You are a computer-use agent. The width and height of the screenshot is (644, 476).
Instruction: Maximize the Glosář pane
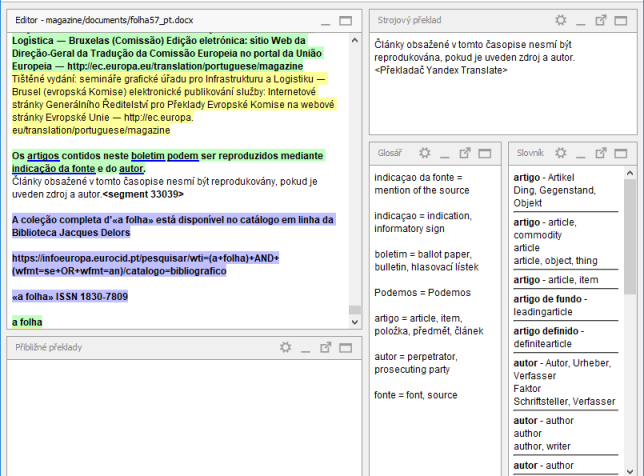[x=485, y=154]
